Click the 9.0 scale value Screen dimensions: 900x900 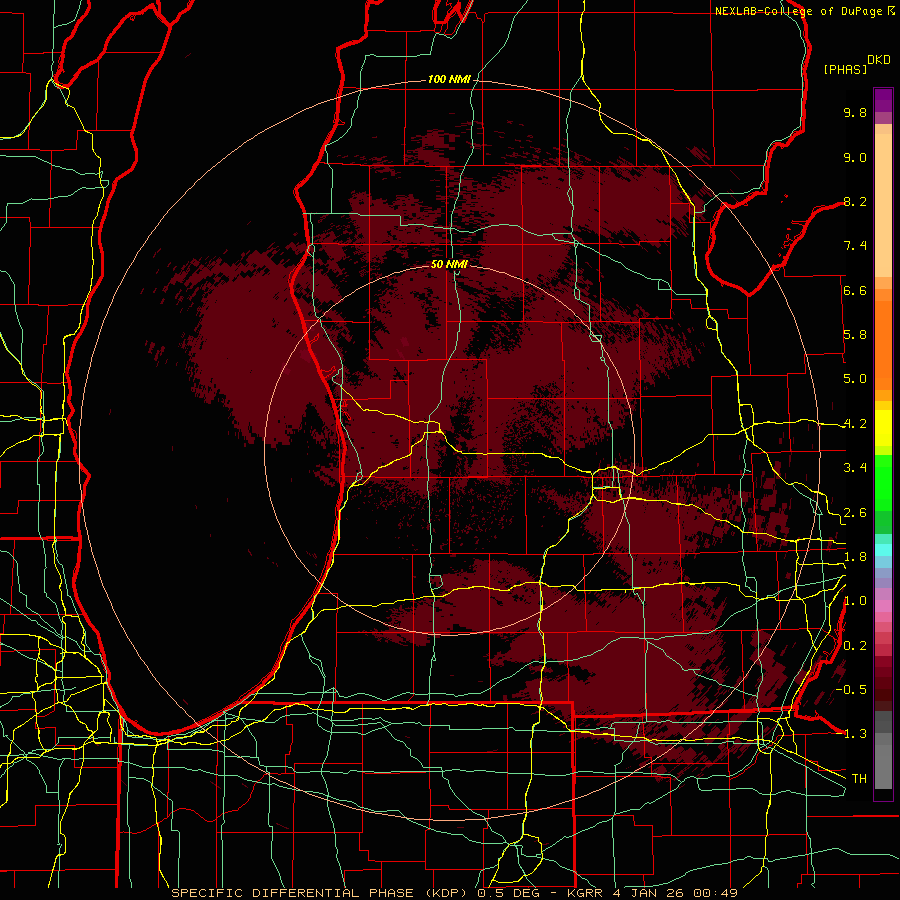click(x=855, y=157)
